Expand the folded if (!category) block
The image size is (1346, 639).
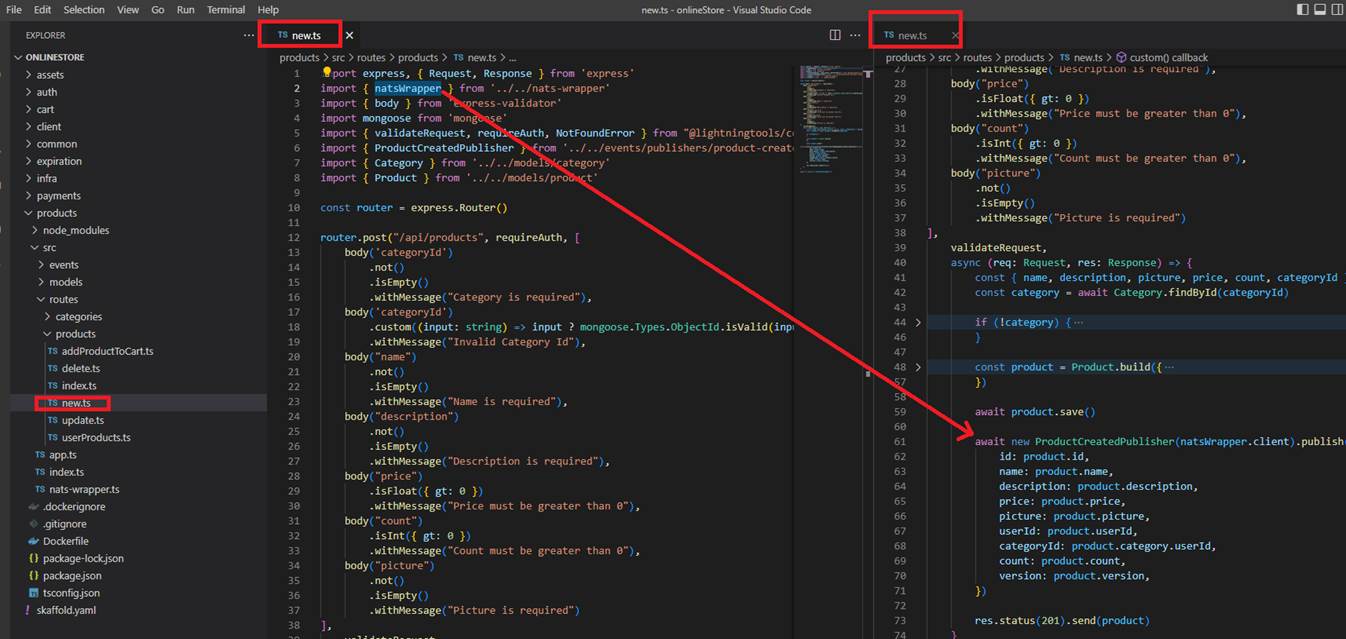pos(918,322)
